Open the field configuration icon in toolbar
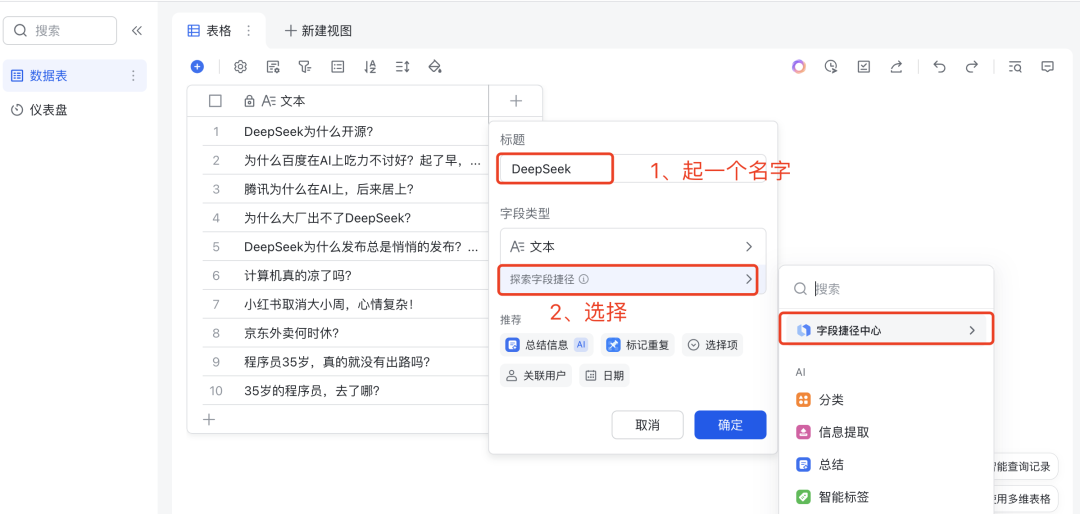This screenshot has height=514, width=1080. pyautogui.click(x=273, y=67)
